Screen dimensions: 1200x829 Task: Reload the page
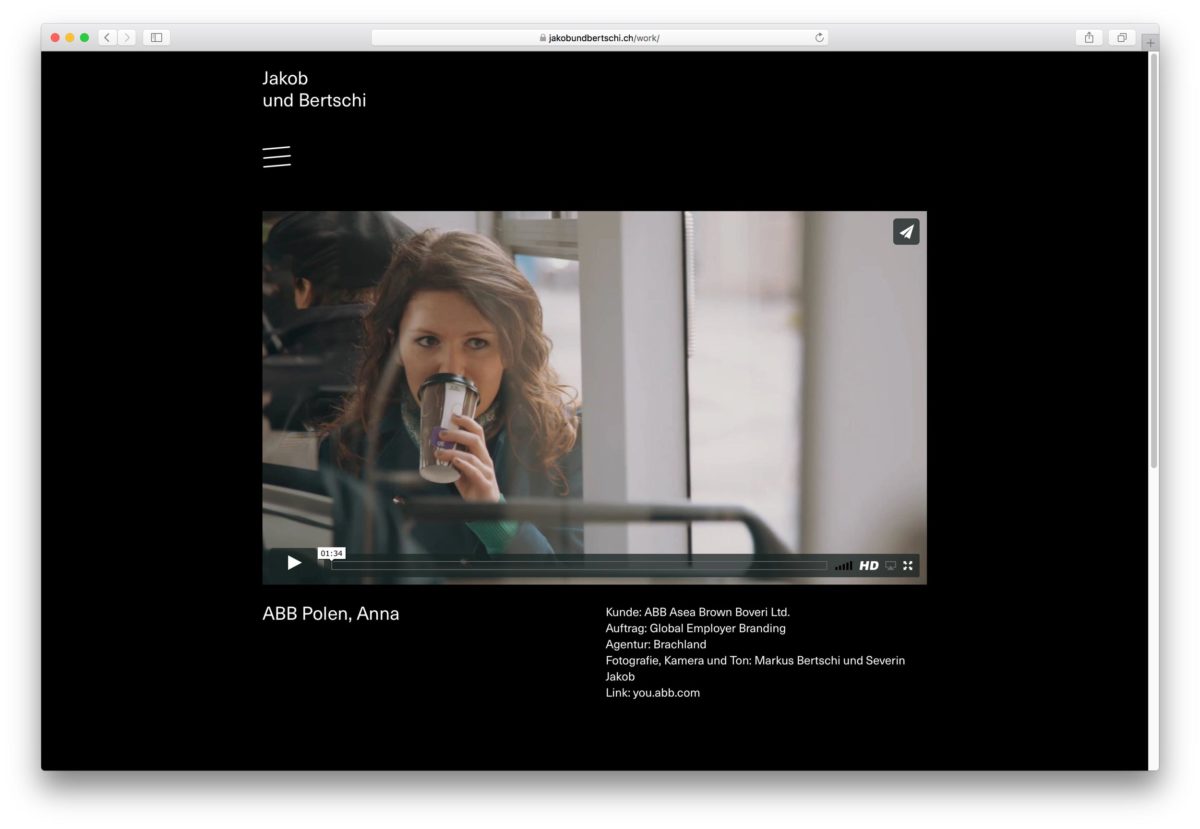(x=820, y=38)
